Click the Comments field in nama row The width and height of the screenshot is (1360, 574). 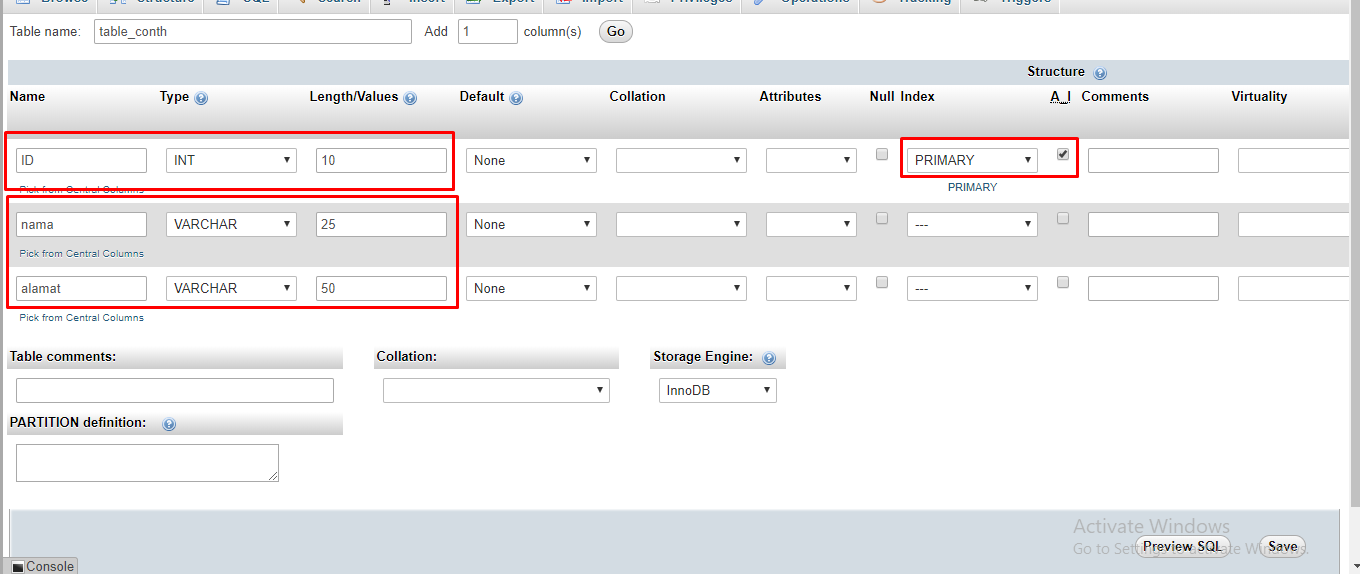coord(1153,224)
